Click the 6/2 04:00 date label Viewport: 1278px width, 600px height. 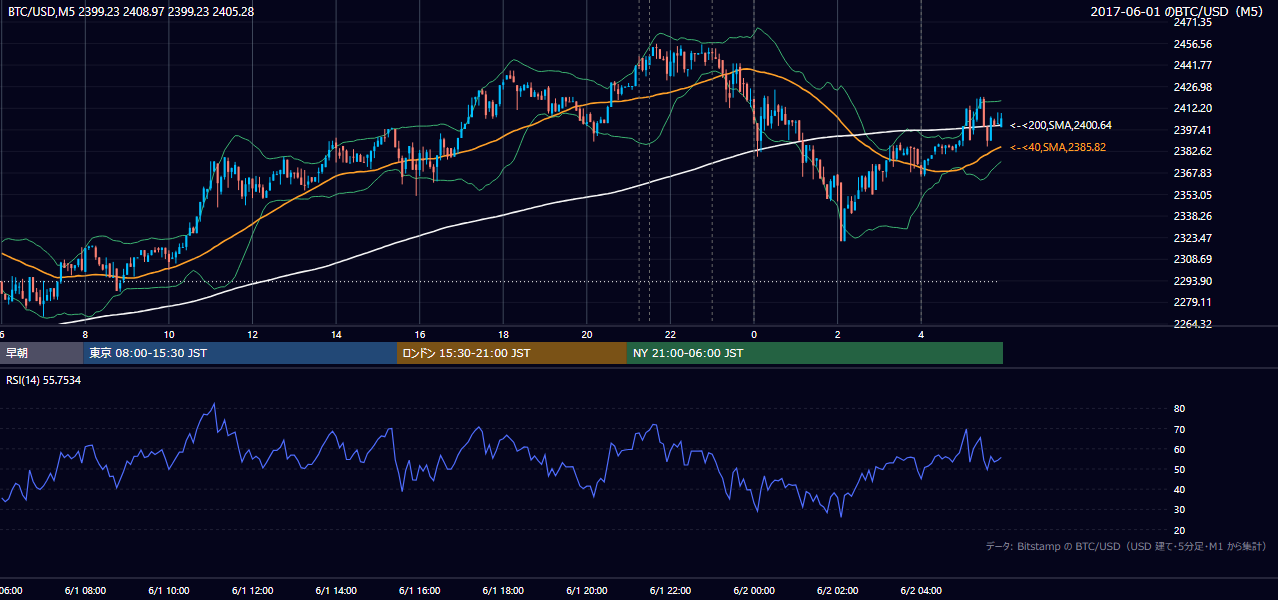pyautogui.click(x=921, y=590)
